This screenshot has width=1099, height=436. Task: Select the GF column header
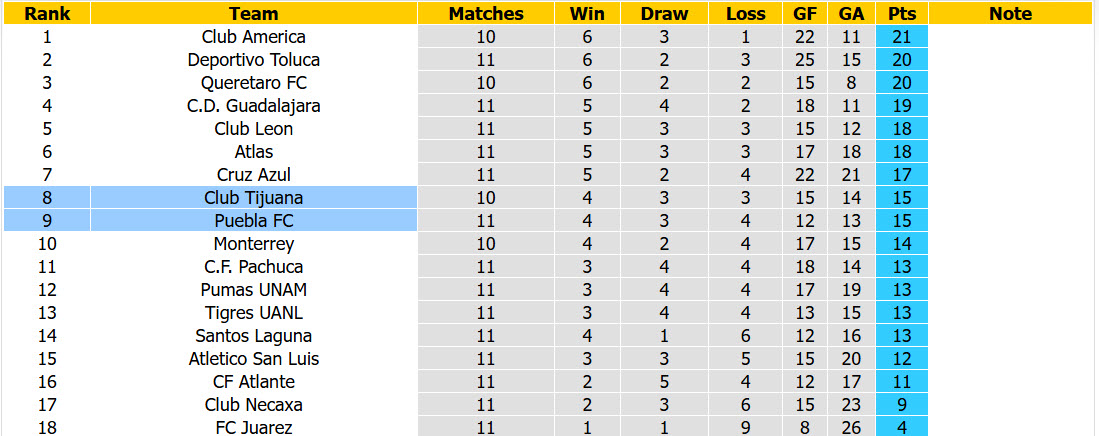tap(805, 13)
